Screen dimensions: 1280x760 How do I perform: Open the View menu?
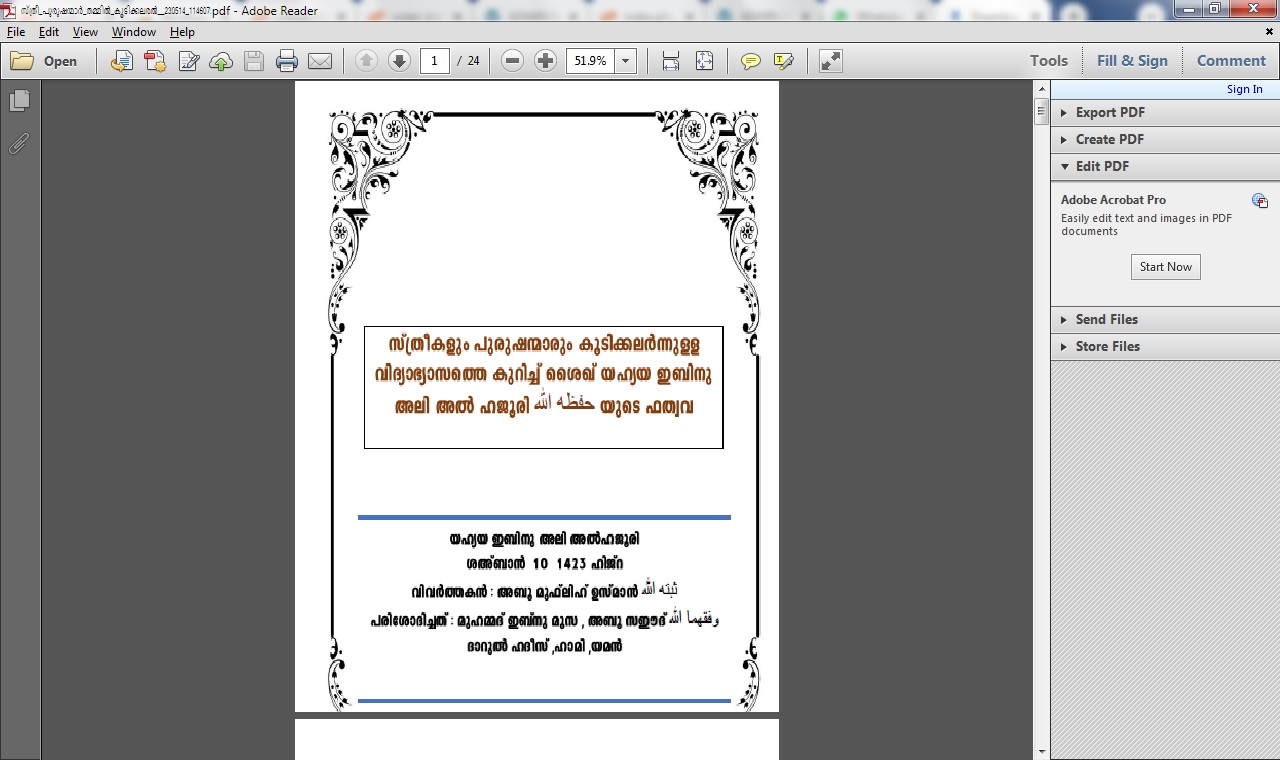[x=85, y=32]
